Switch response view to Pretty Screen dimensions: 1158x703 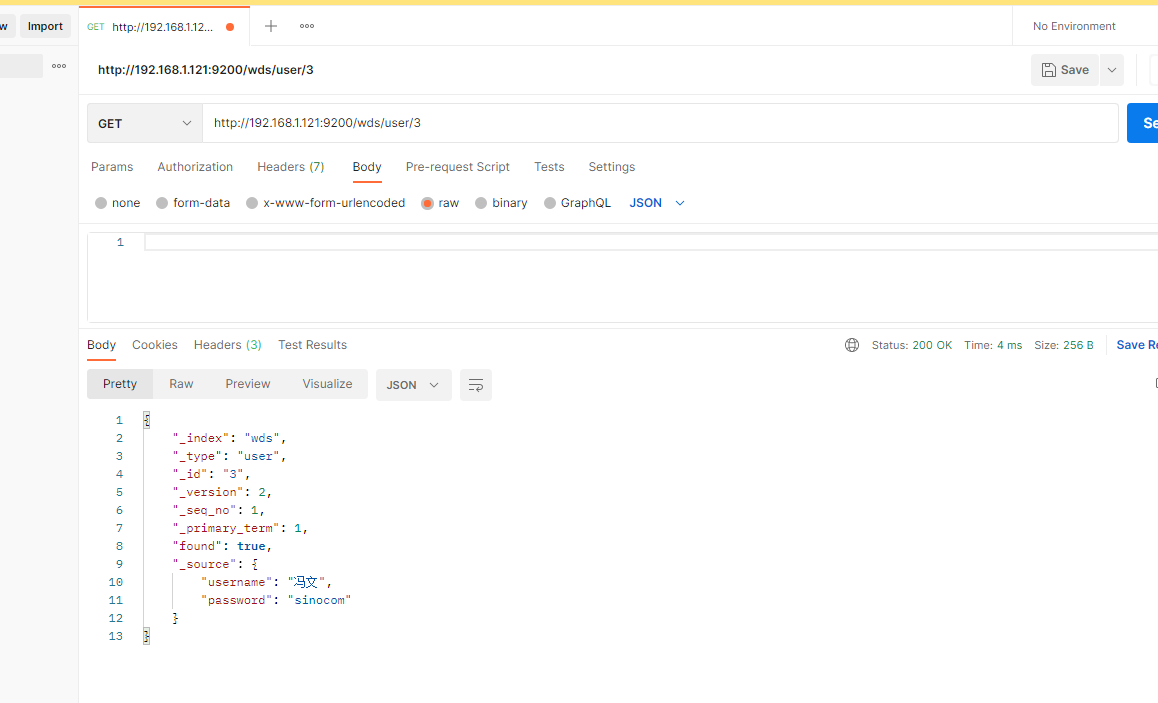120,384
